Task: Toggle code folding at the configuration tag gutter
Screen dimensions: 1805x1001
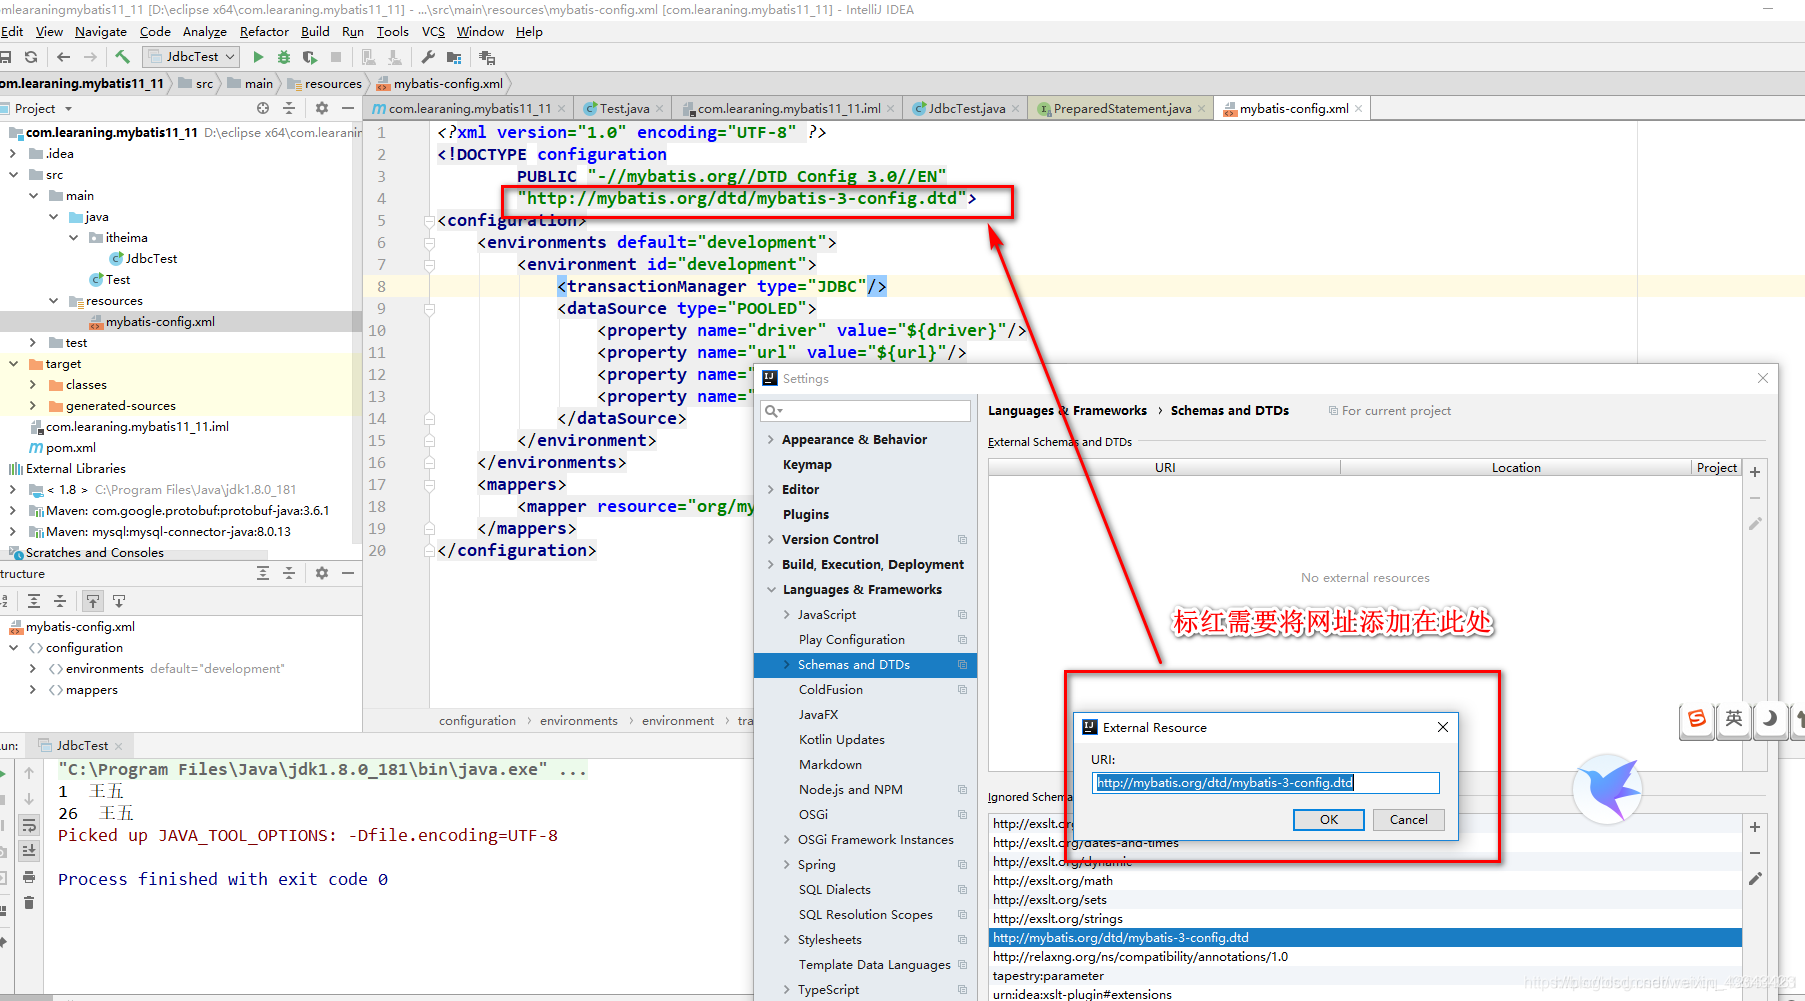Action: coord(429,221)
